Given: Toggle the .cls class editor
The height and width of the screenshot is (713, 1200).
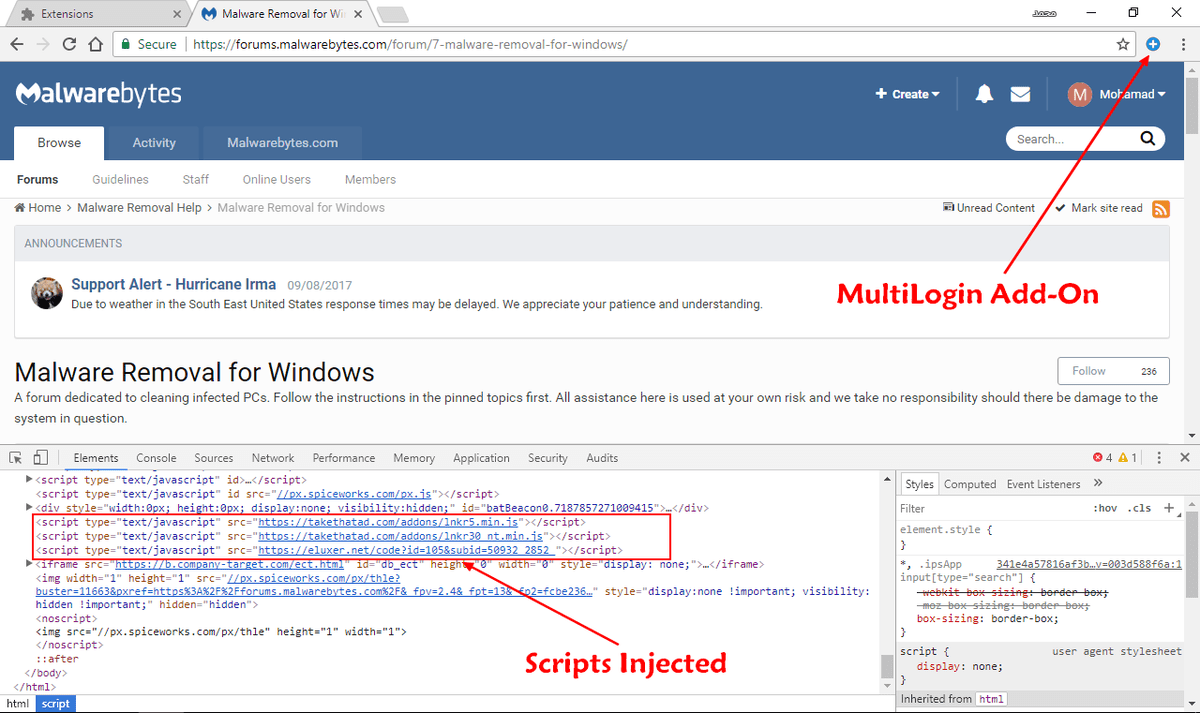Looking at the screenshot, I should click(x=1139, y=508).
